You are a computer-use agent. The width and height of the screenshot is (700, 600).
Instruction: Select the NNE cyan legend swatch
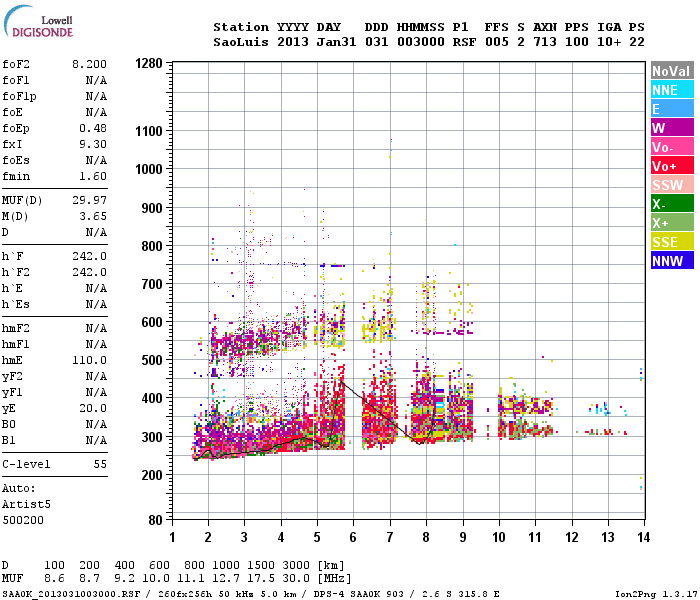coord(672,90)
